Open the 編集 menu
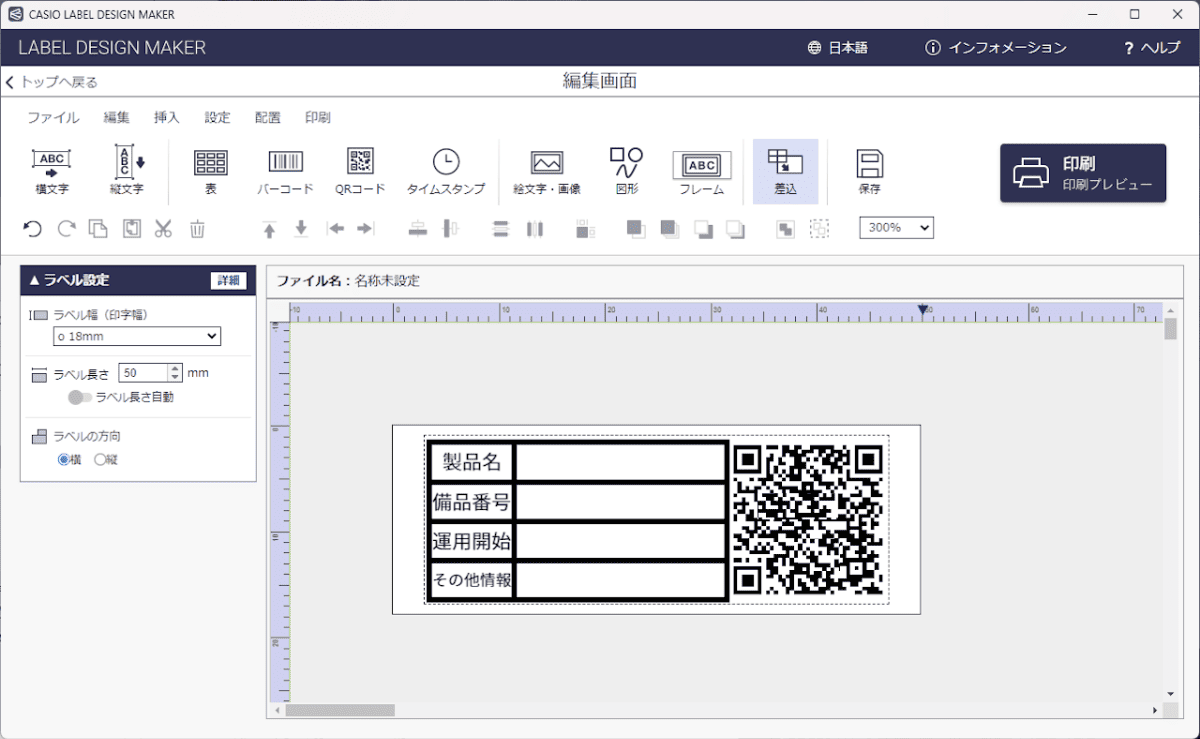Screen dimensions: 1200x739 (x=117, y=117)
